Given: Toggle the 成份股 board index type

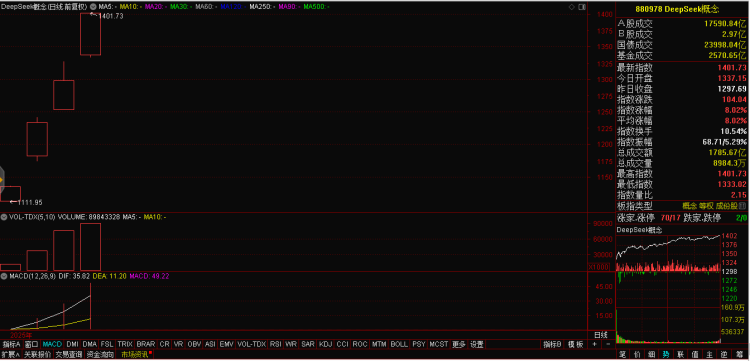Looking at the screenshot, I should tap(727, 206).
